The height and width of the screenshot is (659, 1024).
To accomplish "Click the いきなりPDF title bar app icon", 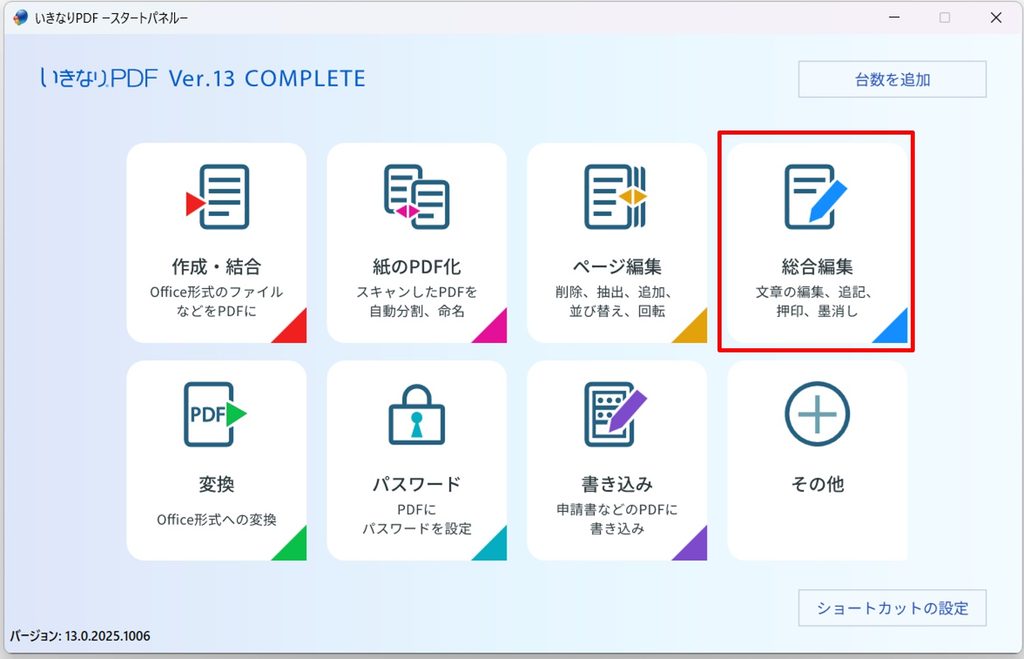I will (x=20, y=18).
